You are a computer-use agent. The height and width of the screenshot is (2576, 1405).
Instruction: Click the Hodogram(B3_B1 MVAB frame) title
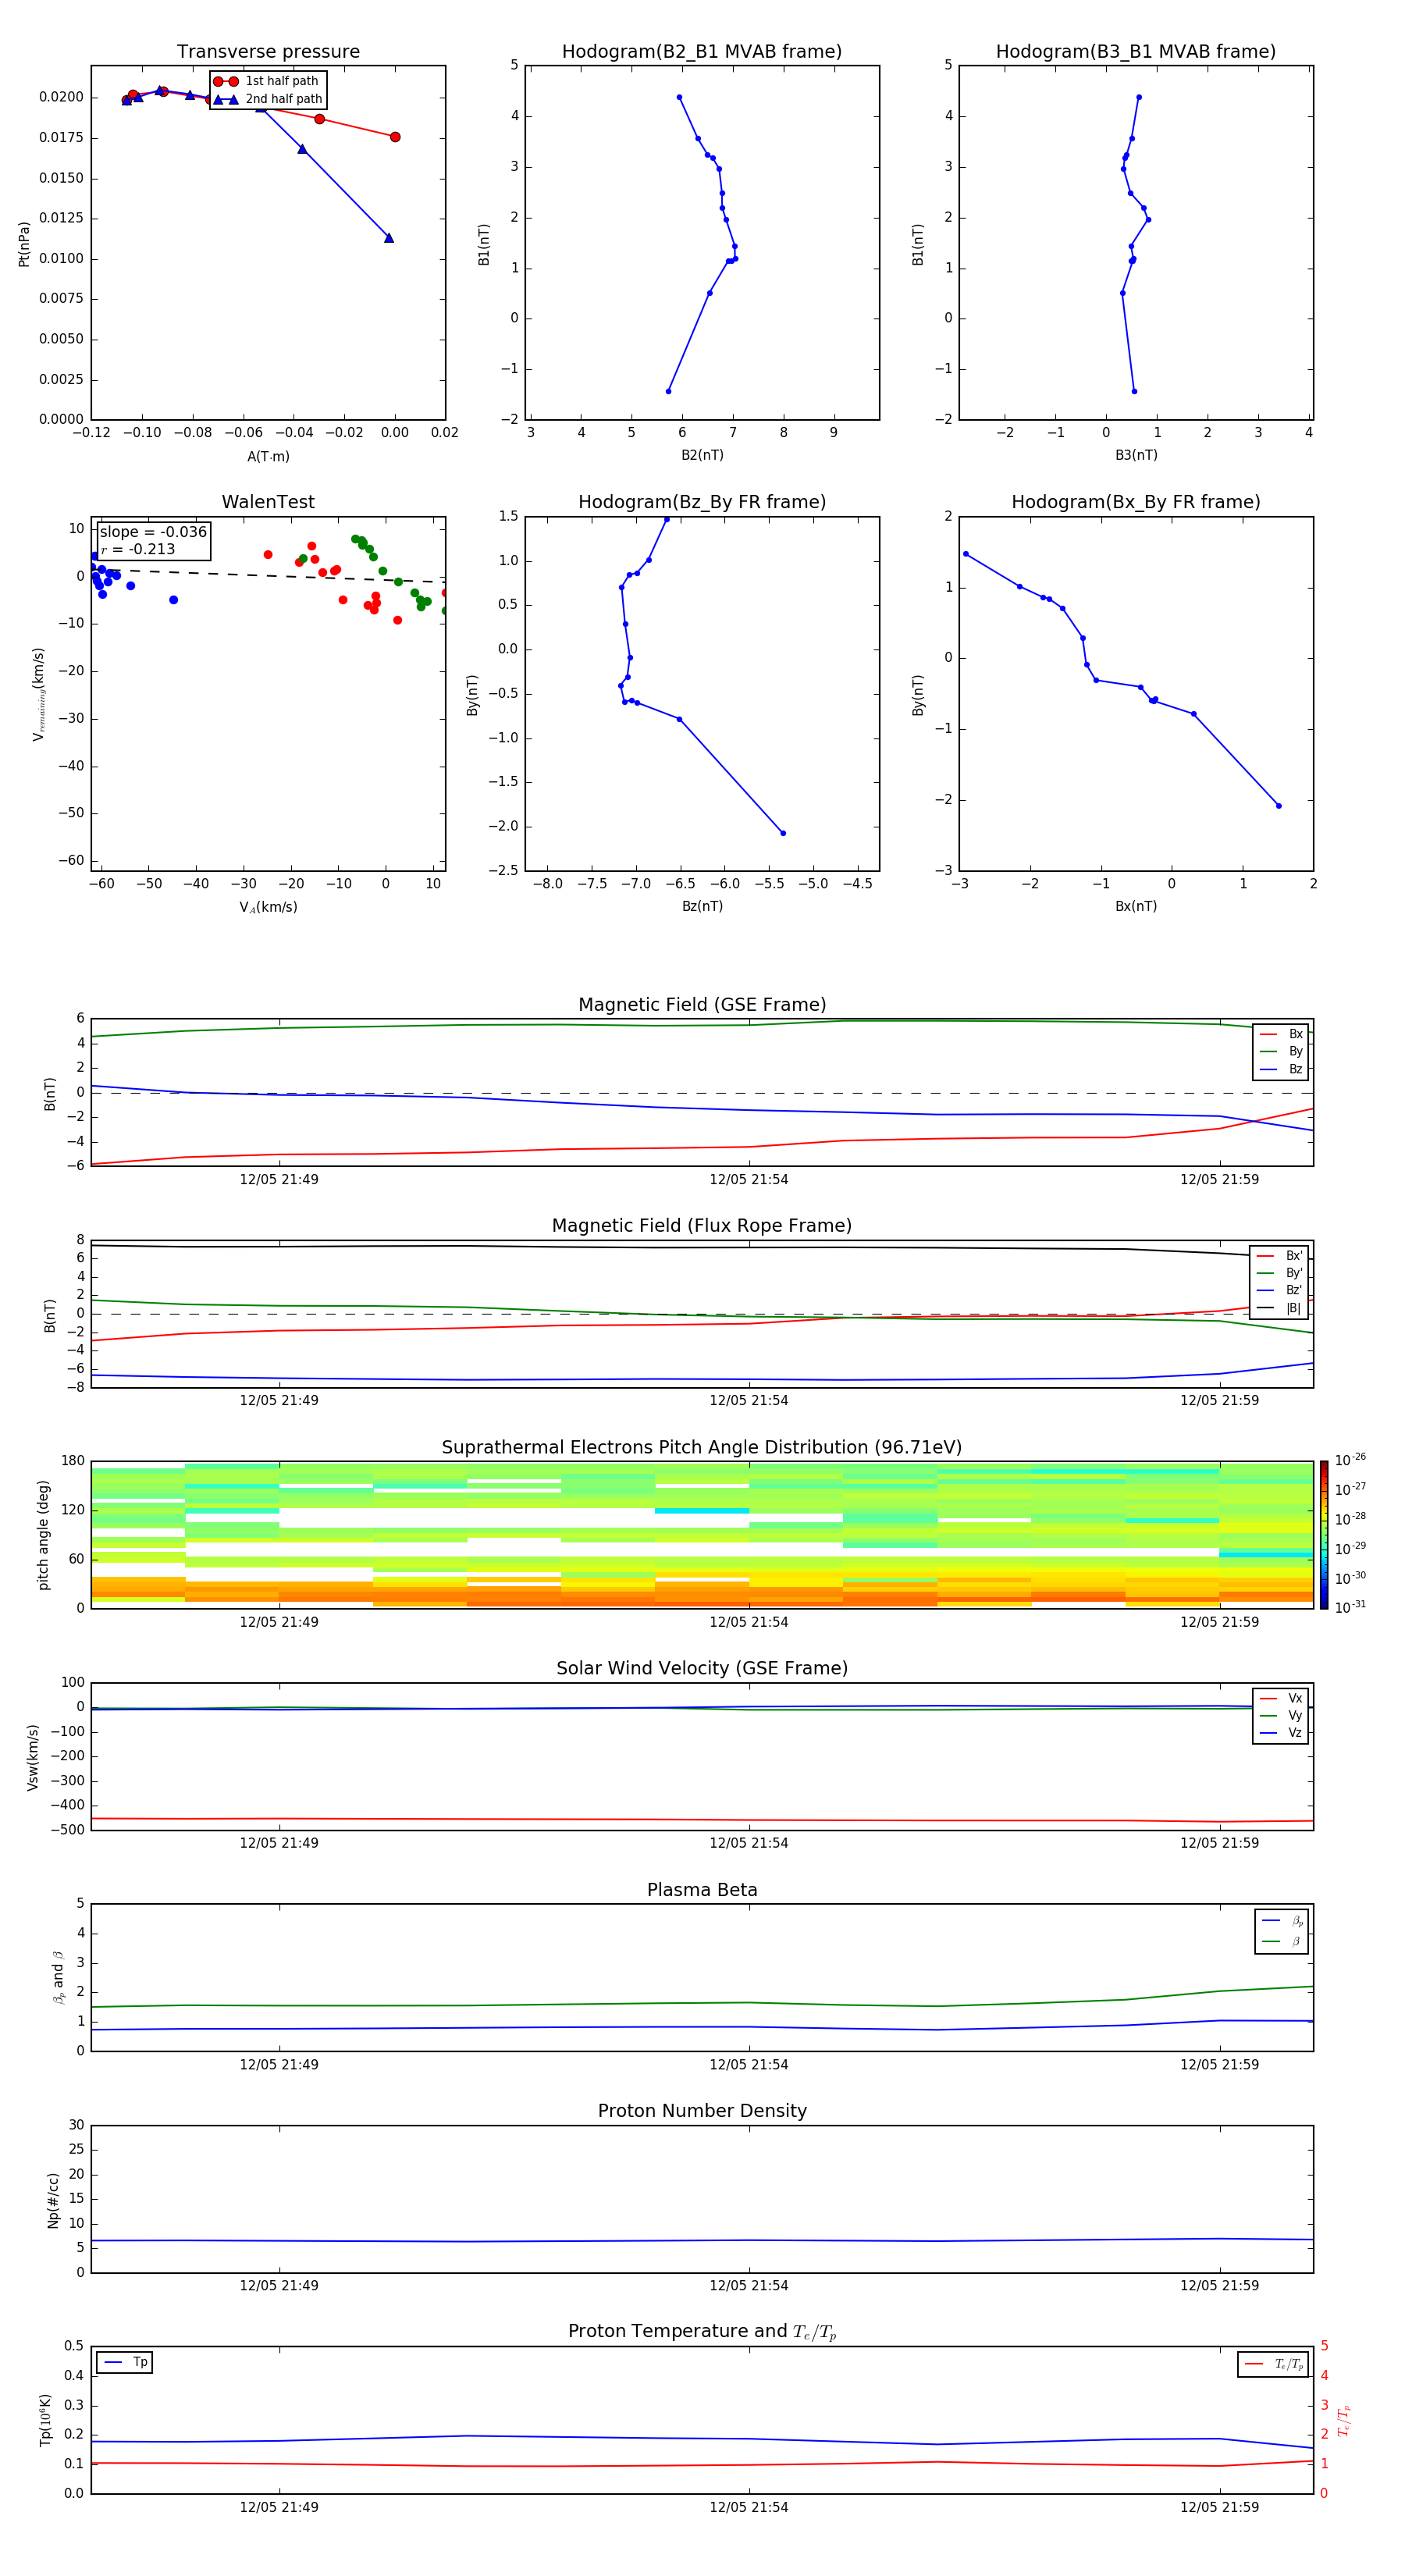1136,52
